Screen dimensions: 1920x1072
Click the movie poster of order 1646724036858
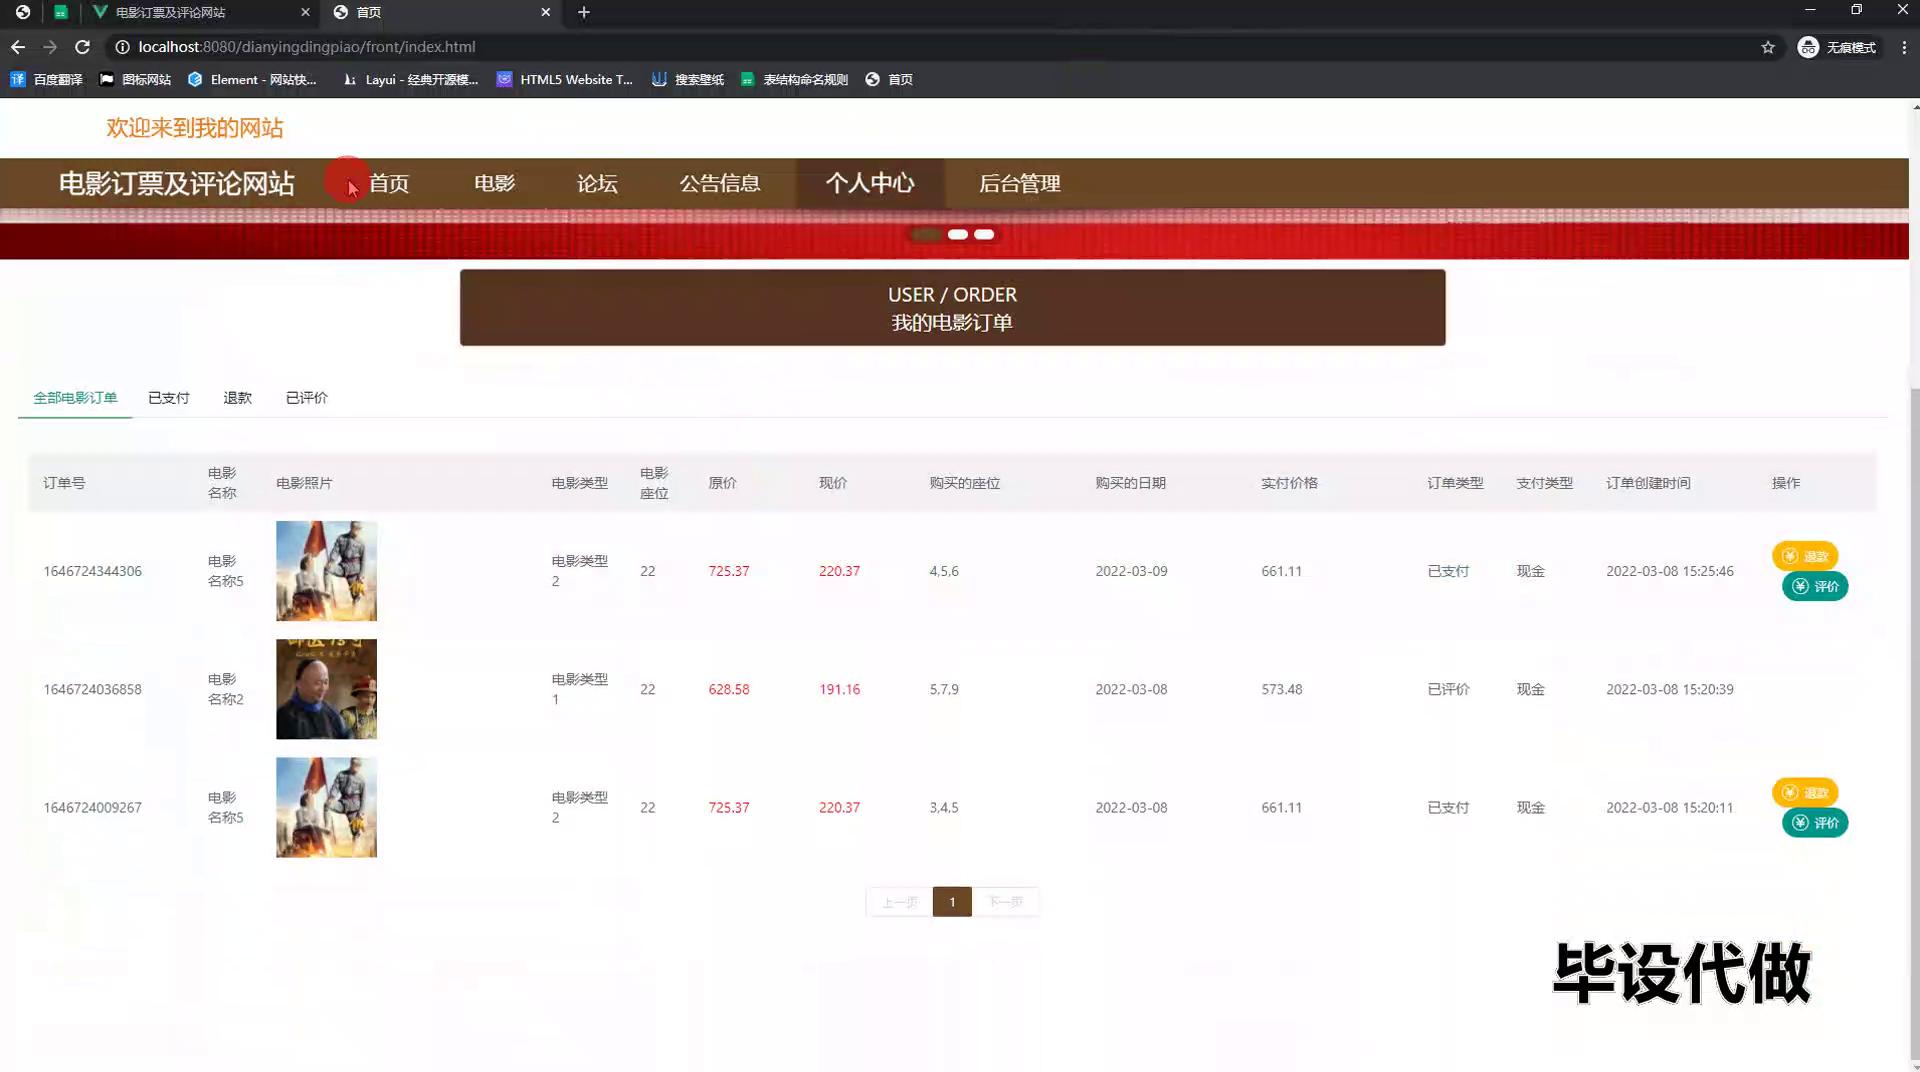point(326,689)
